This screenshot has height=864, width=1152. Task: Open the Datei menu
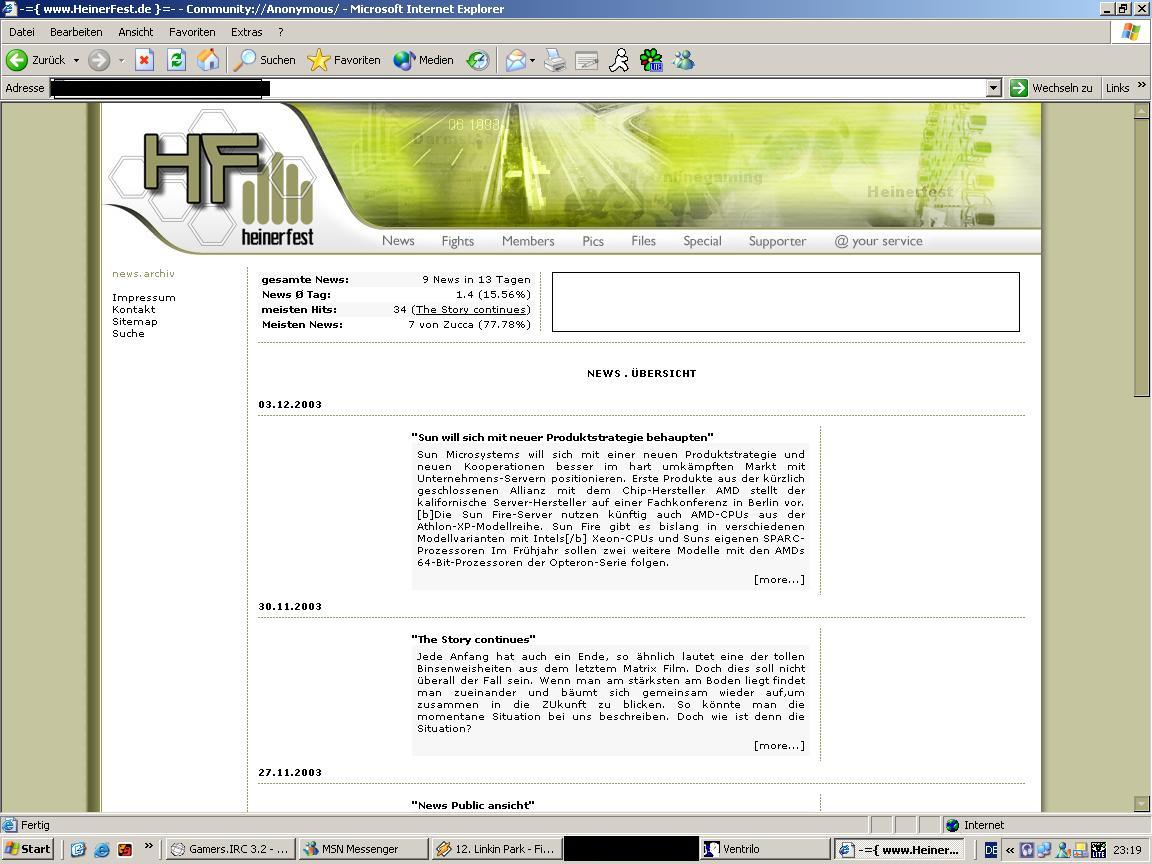point(22,32)
